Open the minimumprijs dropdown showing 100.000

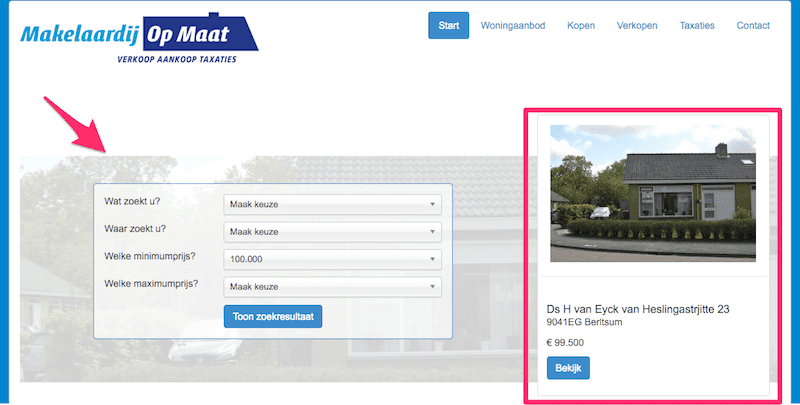coord(333,259)
